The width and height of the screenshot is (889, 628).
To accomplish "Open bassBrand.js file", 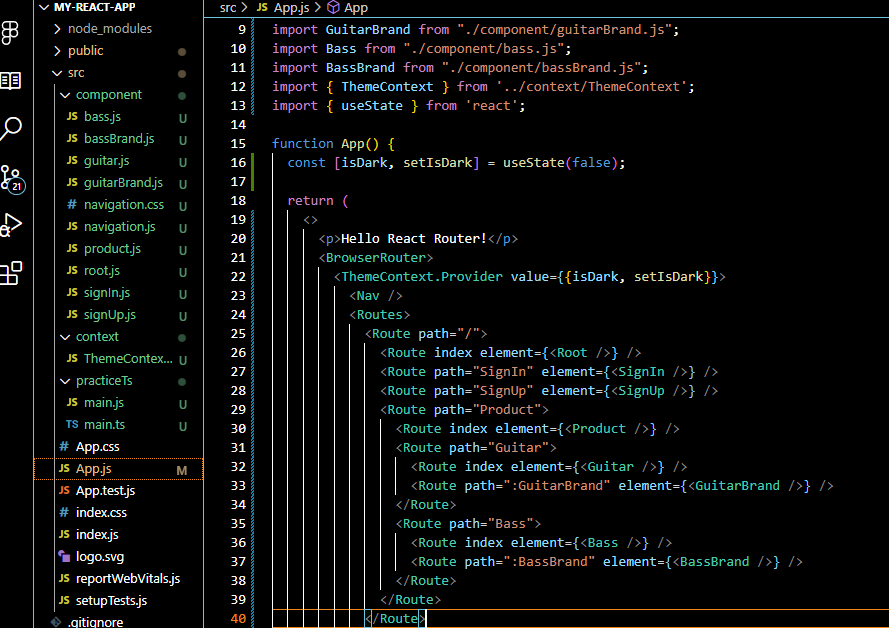I will click(118, 139).
